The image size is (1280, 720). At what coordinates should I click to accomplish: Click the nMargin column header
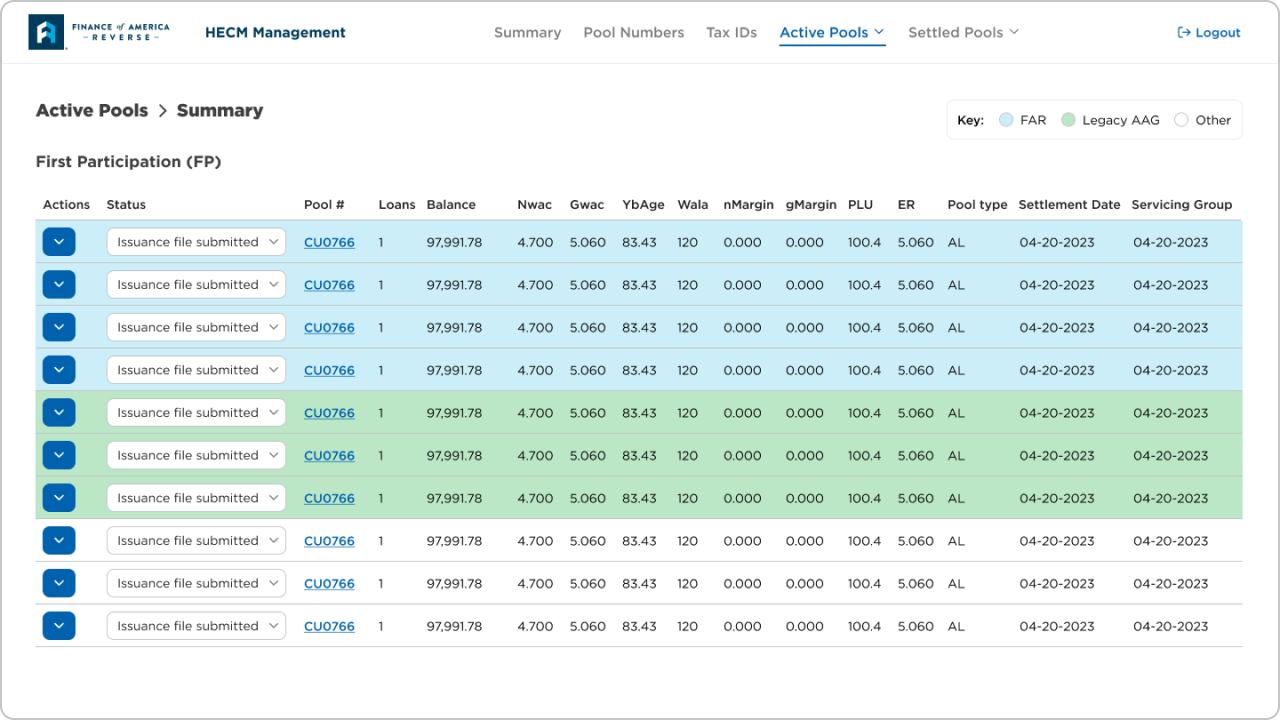coord(748,204)
